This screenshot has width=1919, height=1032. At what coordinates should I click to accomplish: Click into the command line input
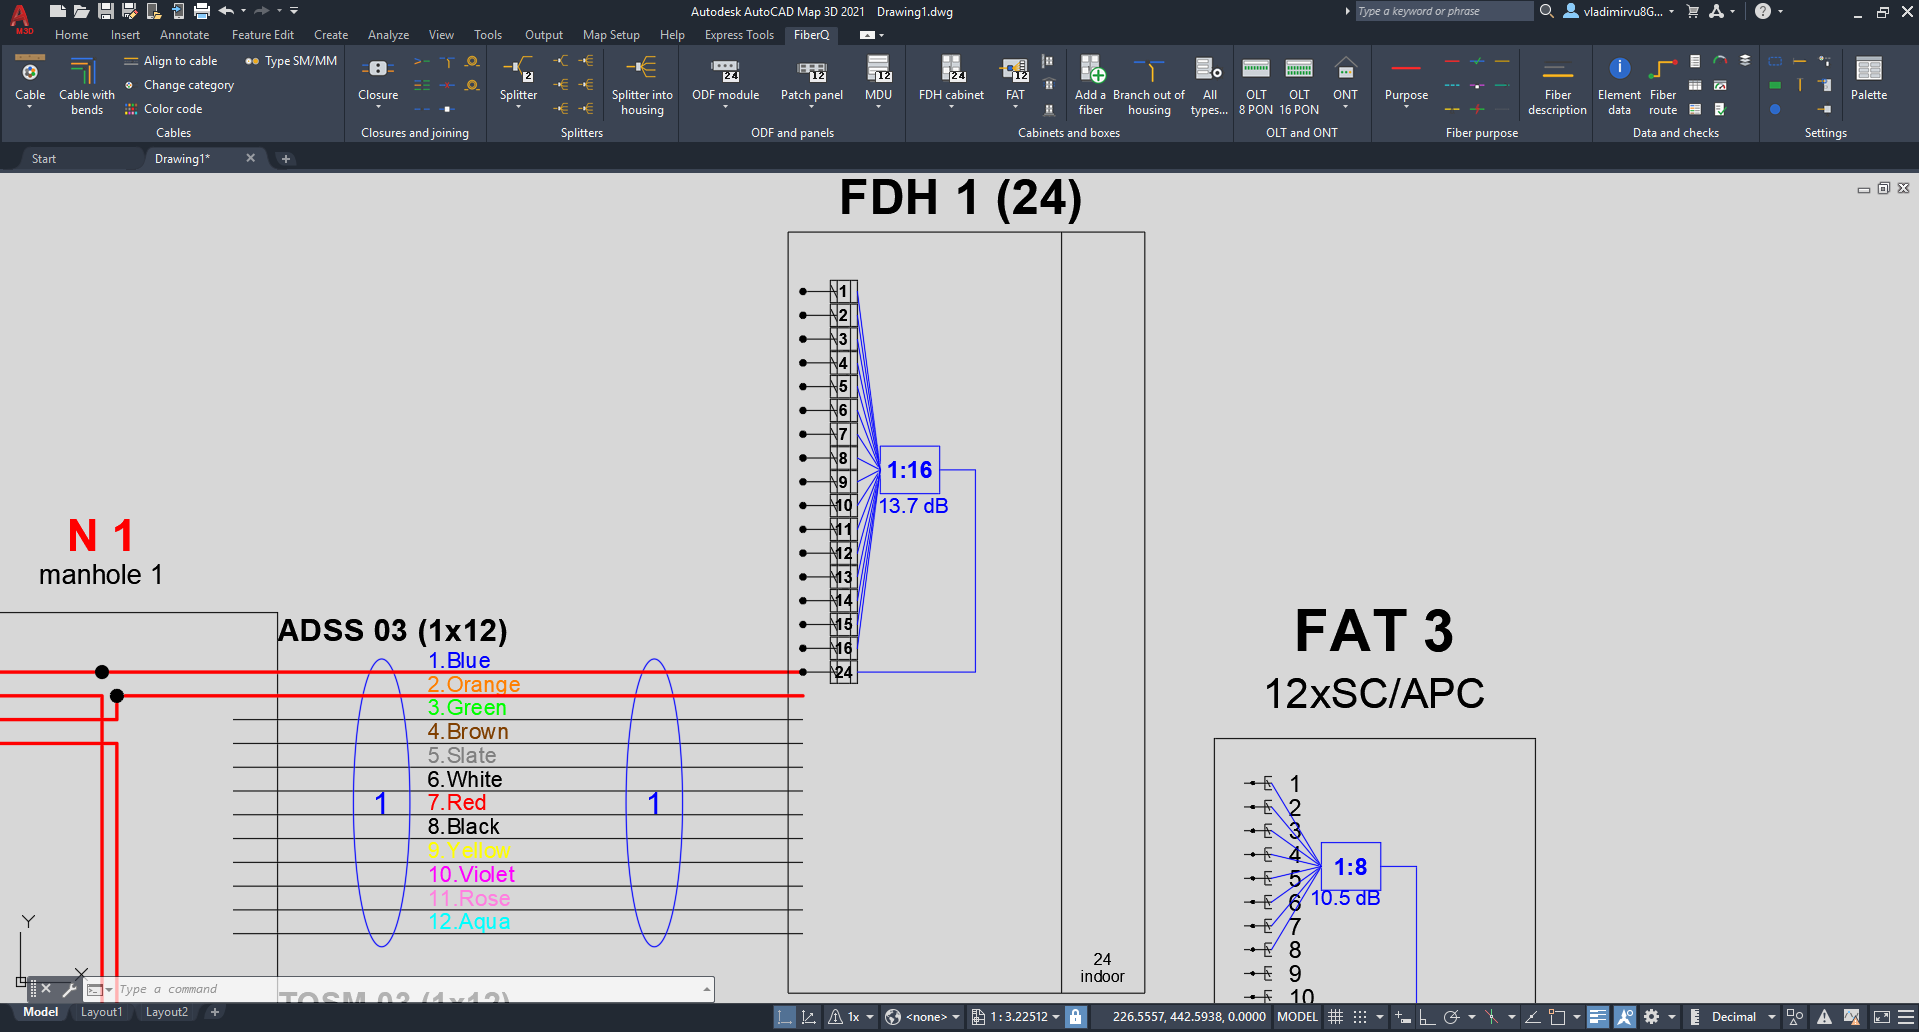tap(410, 989)
